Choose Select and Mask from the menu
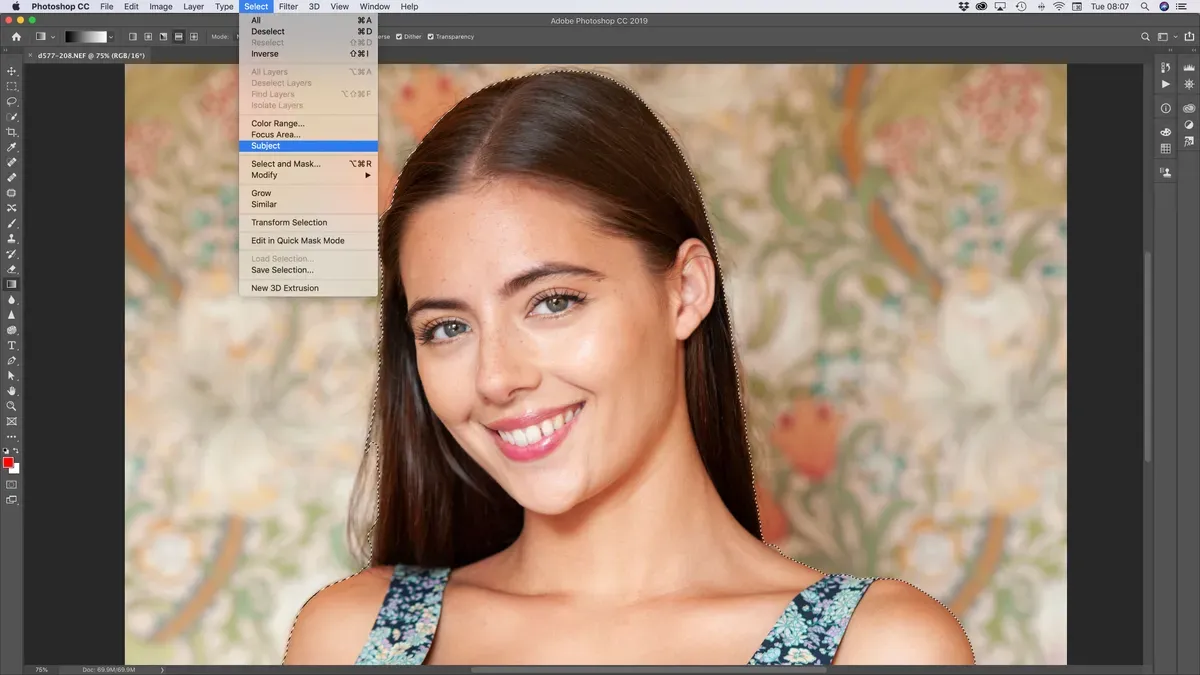1200x675 pixels. coord(308,164)
